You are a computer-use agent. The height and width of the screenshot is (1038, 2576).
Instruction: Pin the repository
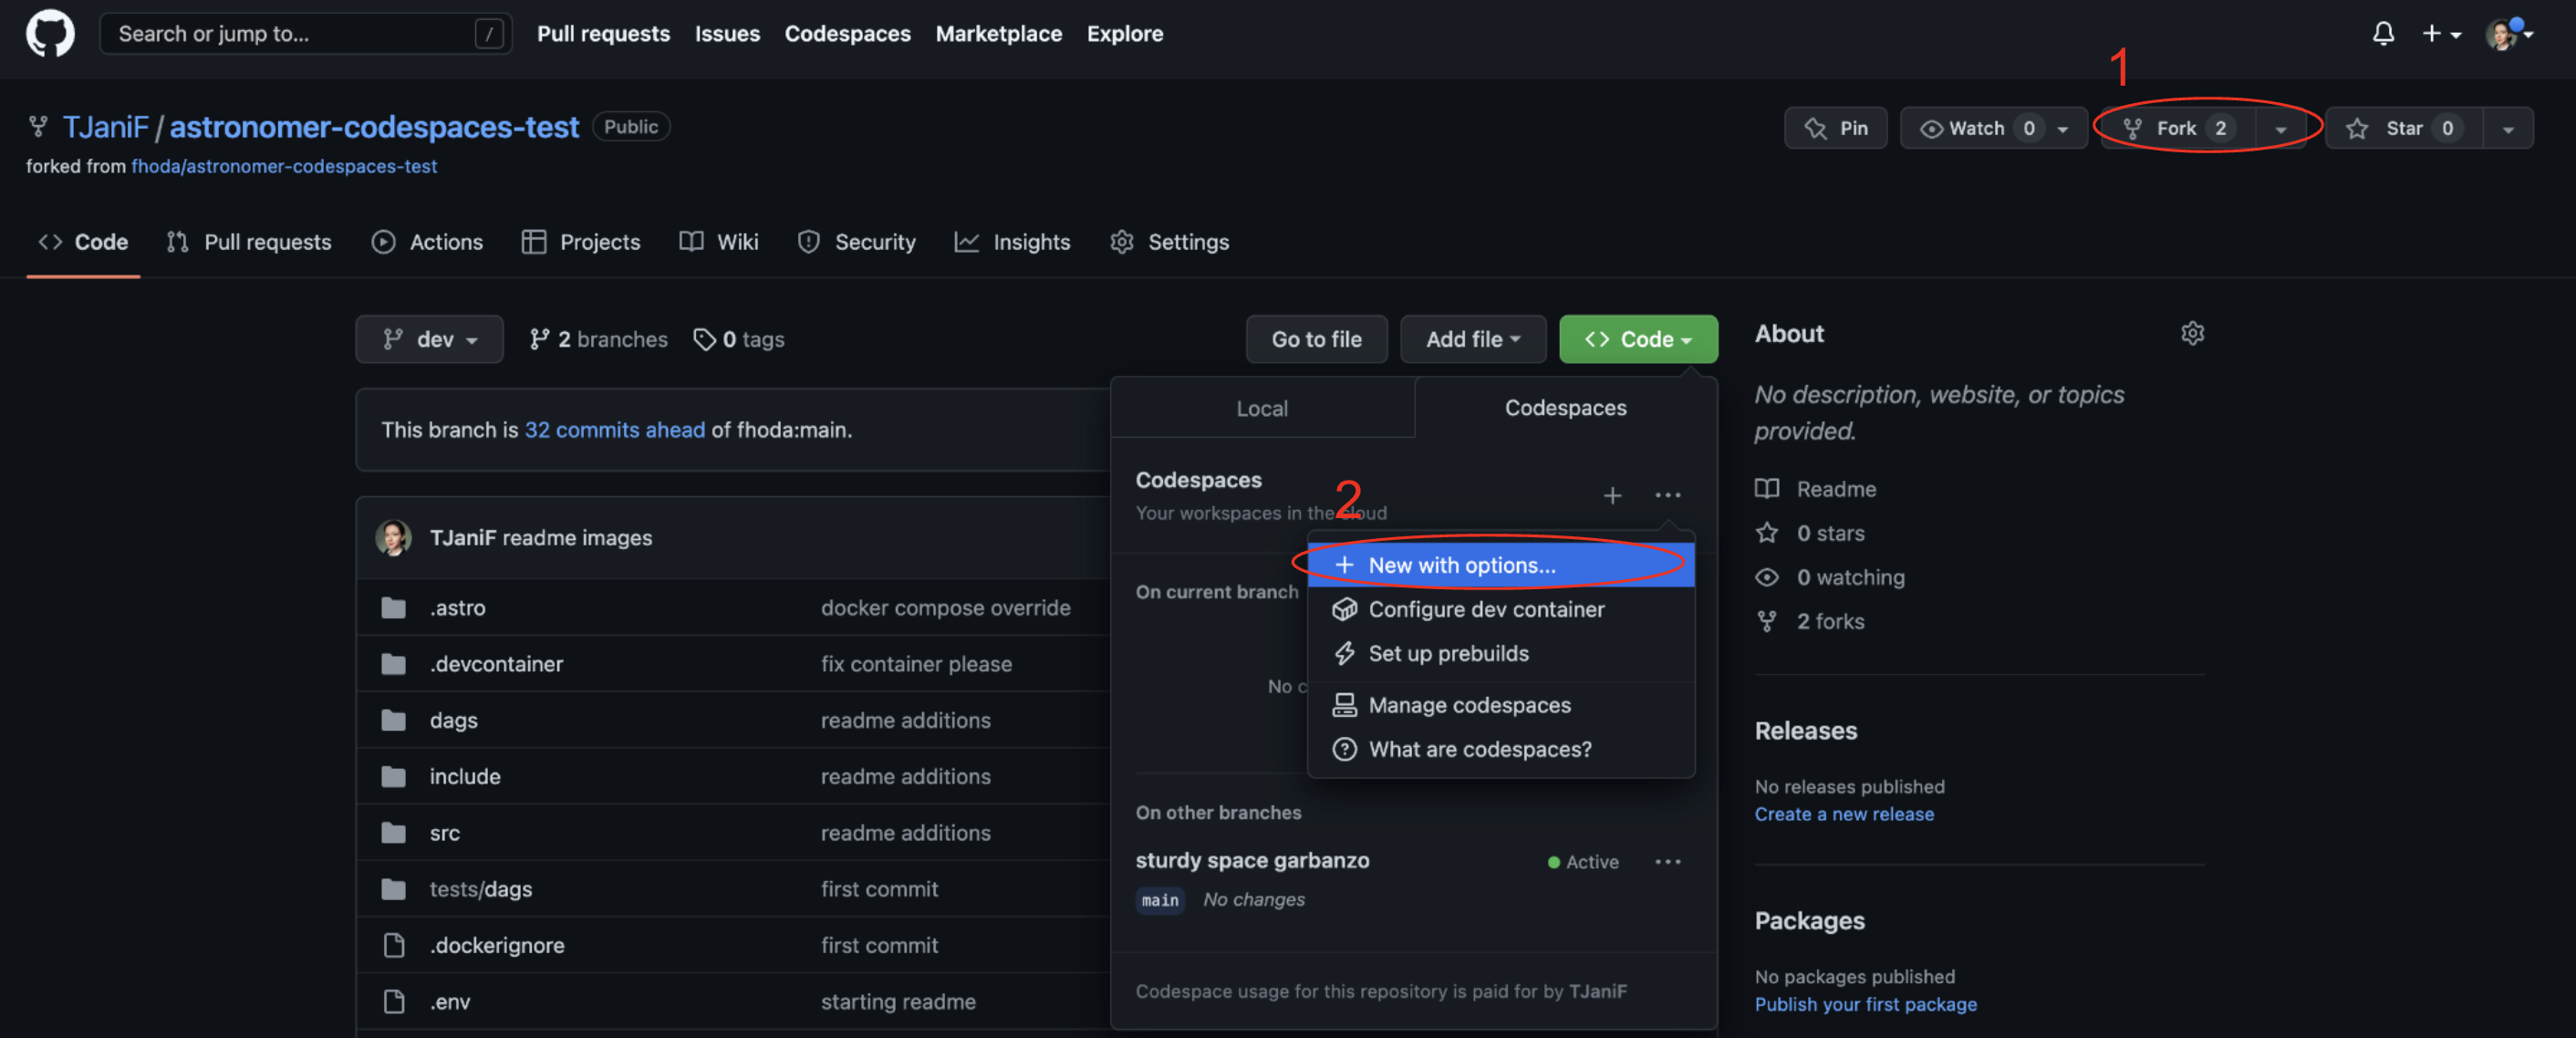click(x=1836, y=128)
